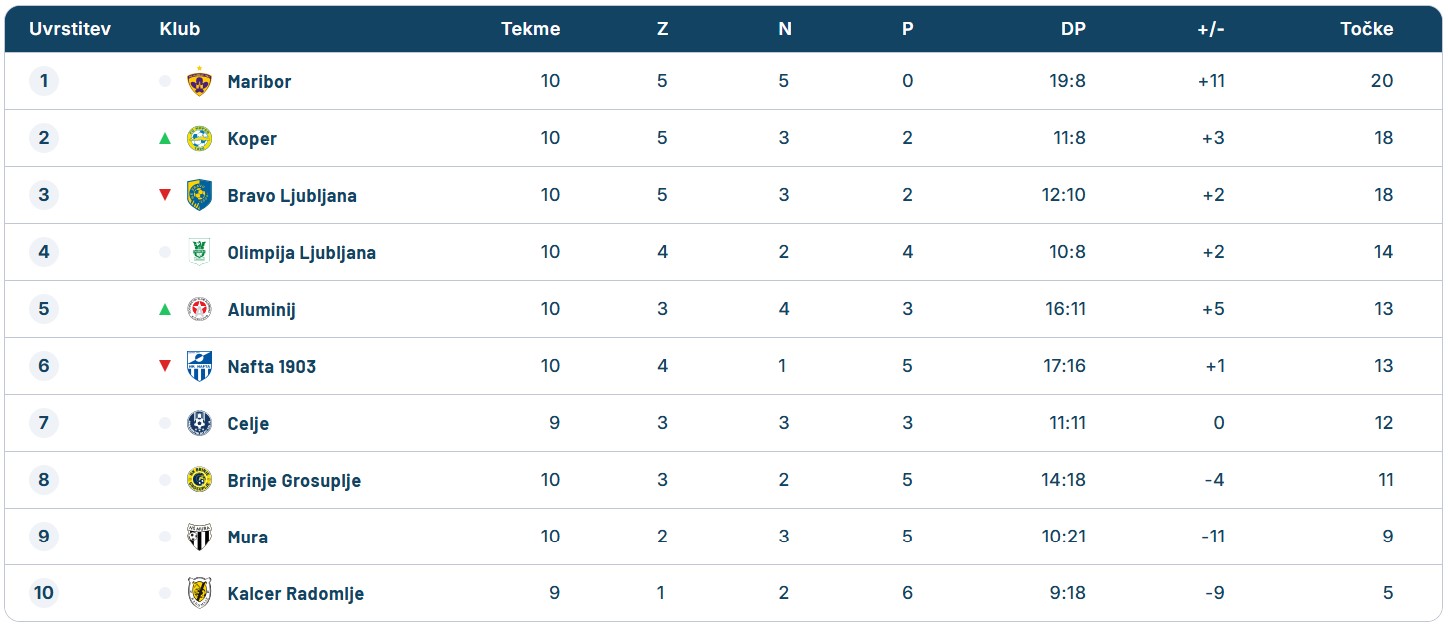Image resolution: width=1448 pixels, height=630 pixels.
Task: Click green up arrow beside Aluminij
Action: [165, 309]
